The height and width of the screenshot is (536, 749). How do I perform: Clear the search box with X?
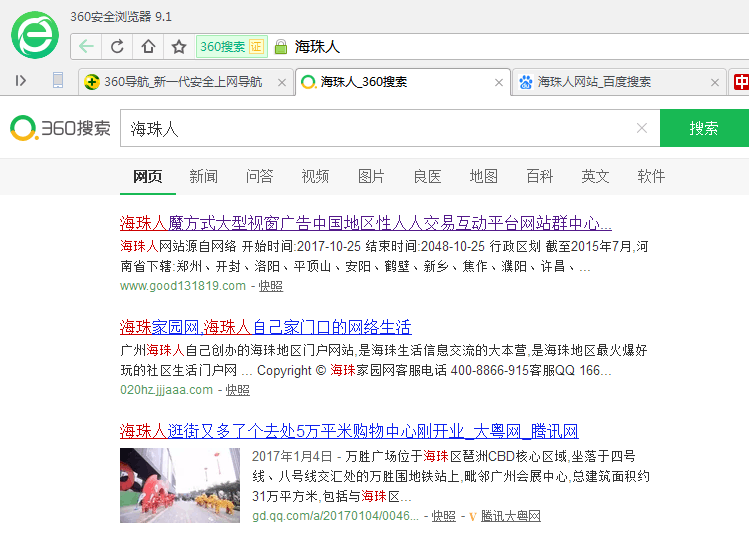[642, 128]
